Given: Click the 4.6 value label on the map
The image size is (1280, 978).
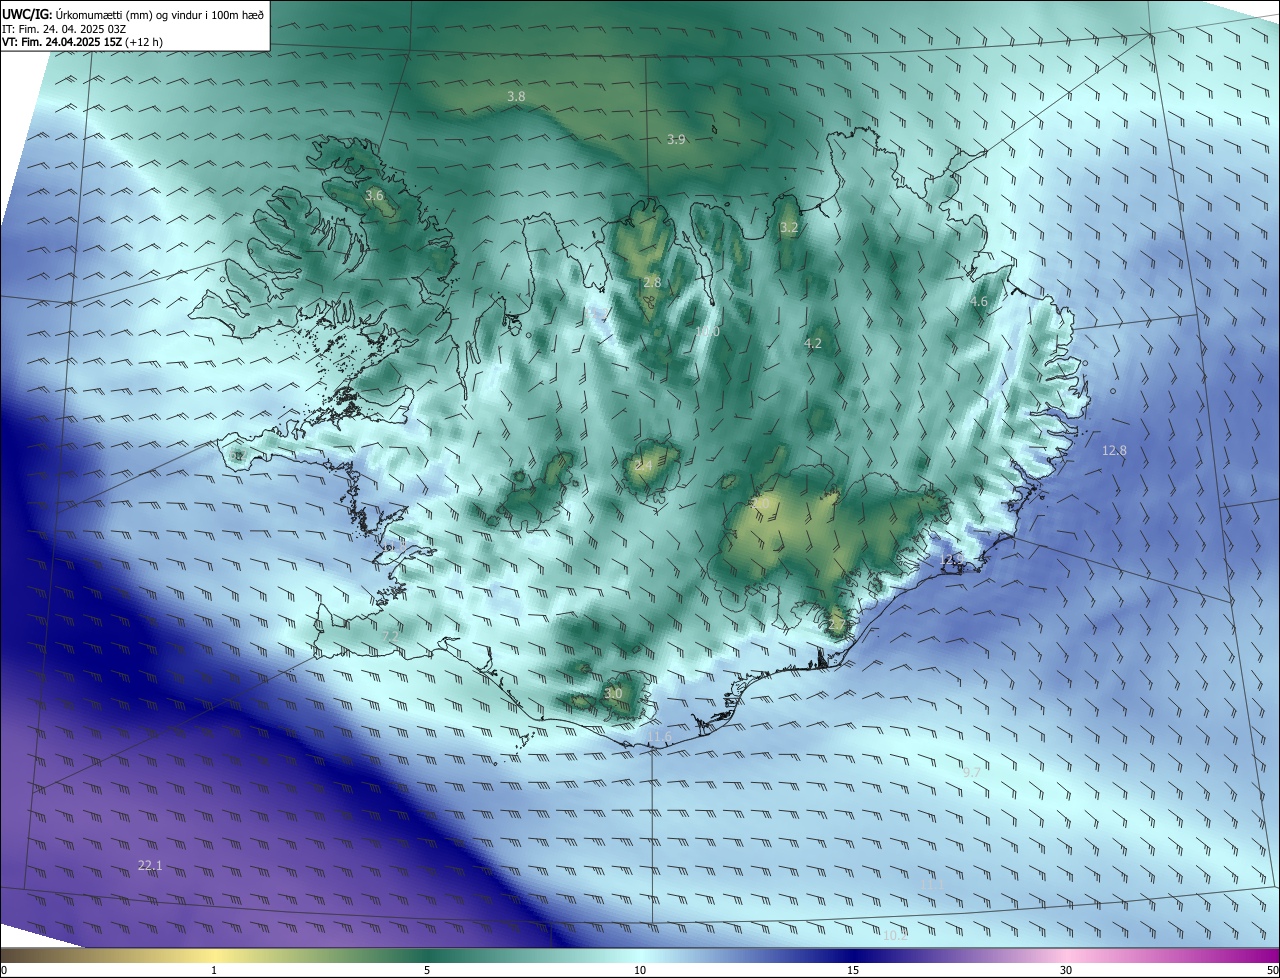Looking at the screenshot, I should pyautogui.click(x=979, y=301).
